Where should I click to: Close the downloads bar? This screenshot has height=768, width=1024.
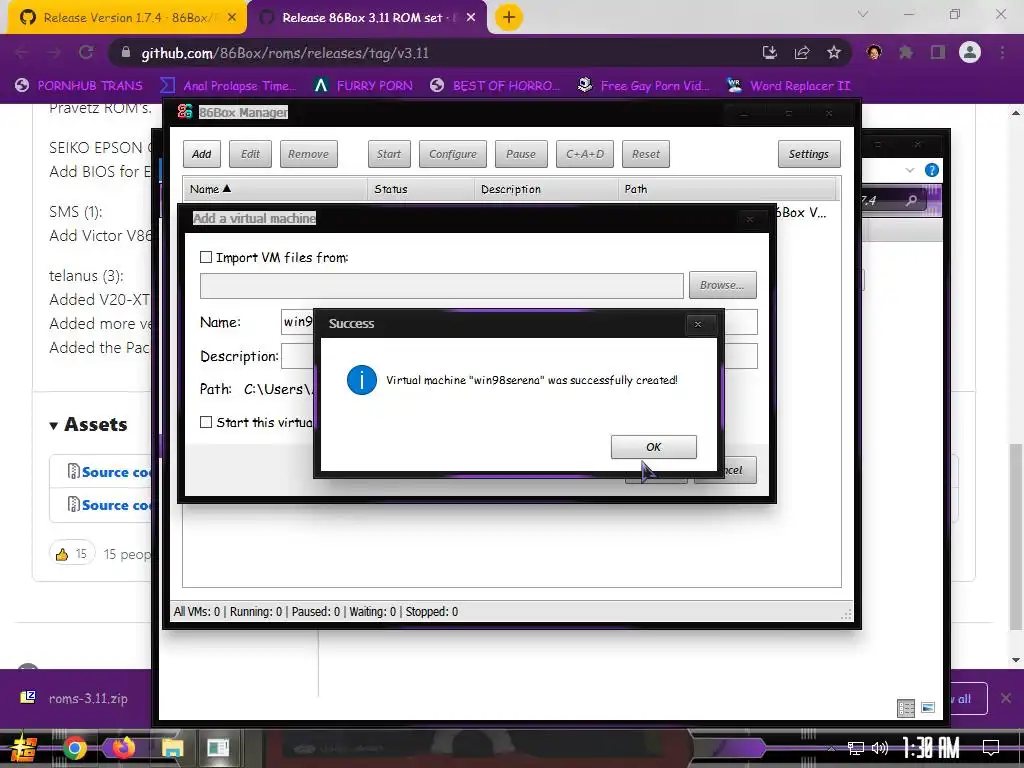[x=1006, y=698]
